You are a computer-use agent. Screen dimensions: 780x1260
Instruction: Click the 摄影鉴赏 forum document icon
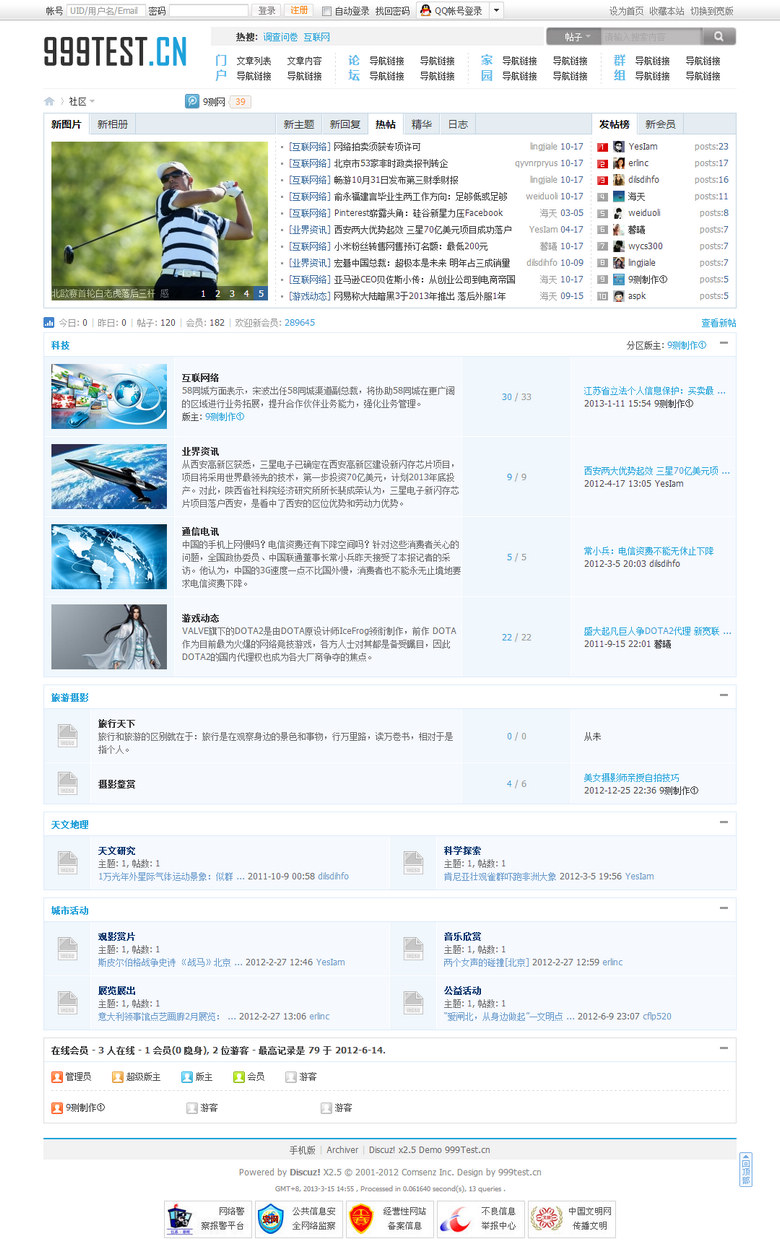point(67,783)
